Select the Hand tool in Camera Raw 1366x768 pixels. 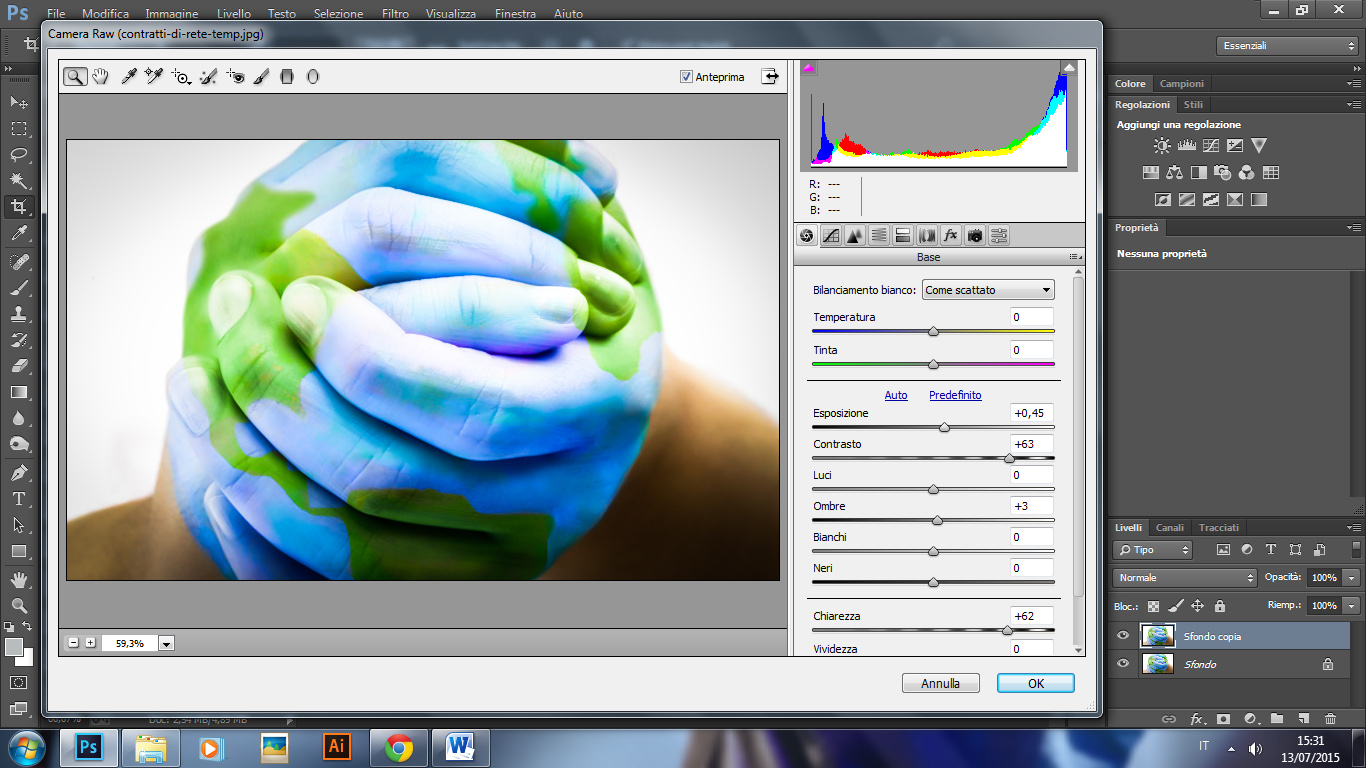101,76
